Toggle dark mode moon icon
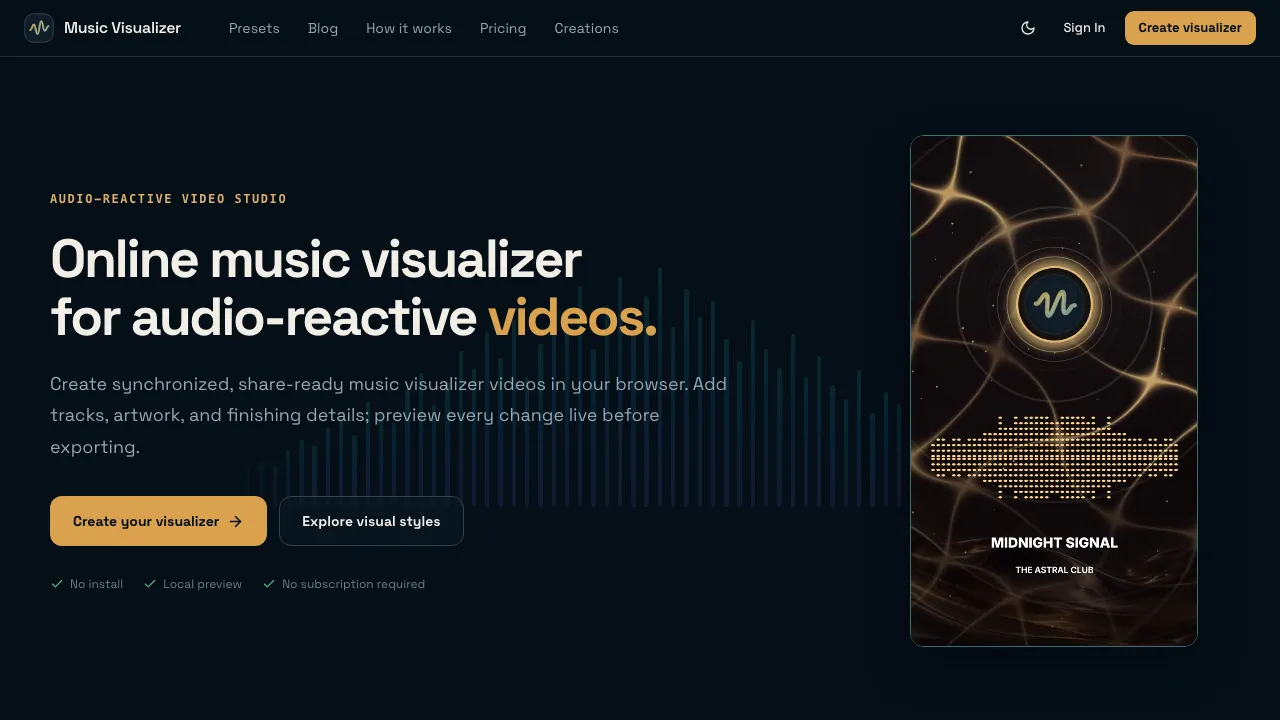1280x720 pixels. [x=1028, y=28]
